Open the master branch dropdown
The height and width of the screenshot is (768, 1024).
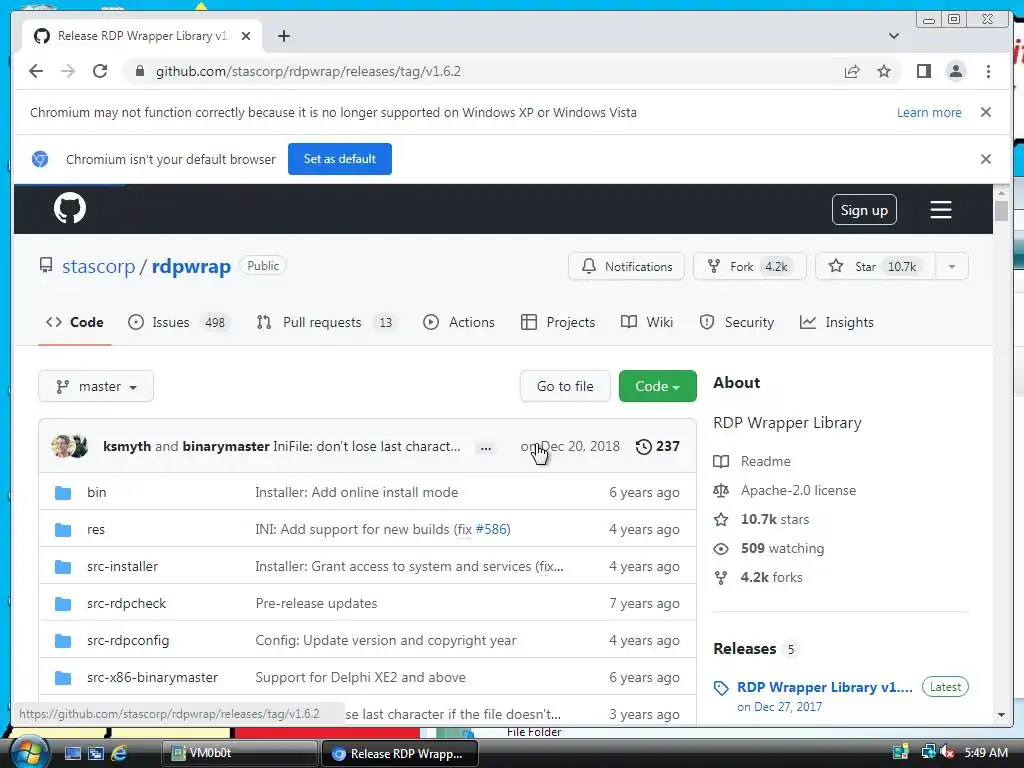tap(96, 387)
